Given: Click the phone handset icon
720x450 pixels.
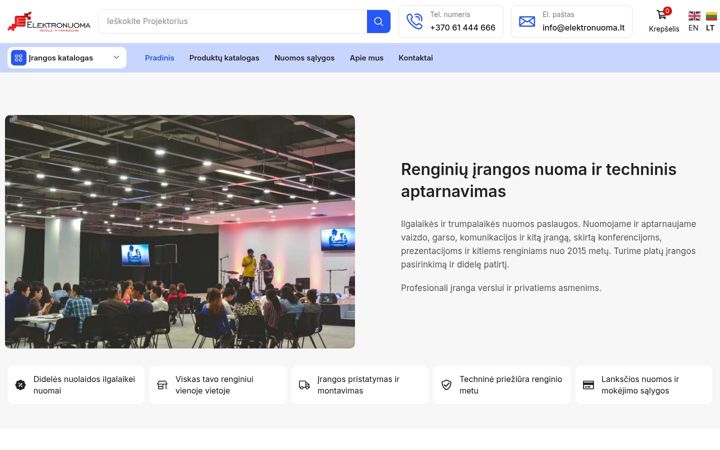Looking at the screenshot, I should point(414,21).
